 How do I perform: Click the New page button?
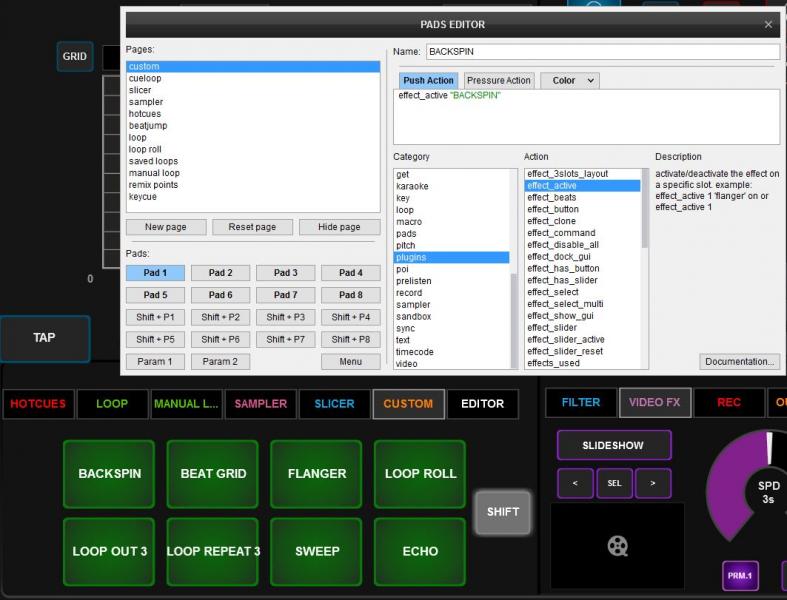tap(166, 227)
